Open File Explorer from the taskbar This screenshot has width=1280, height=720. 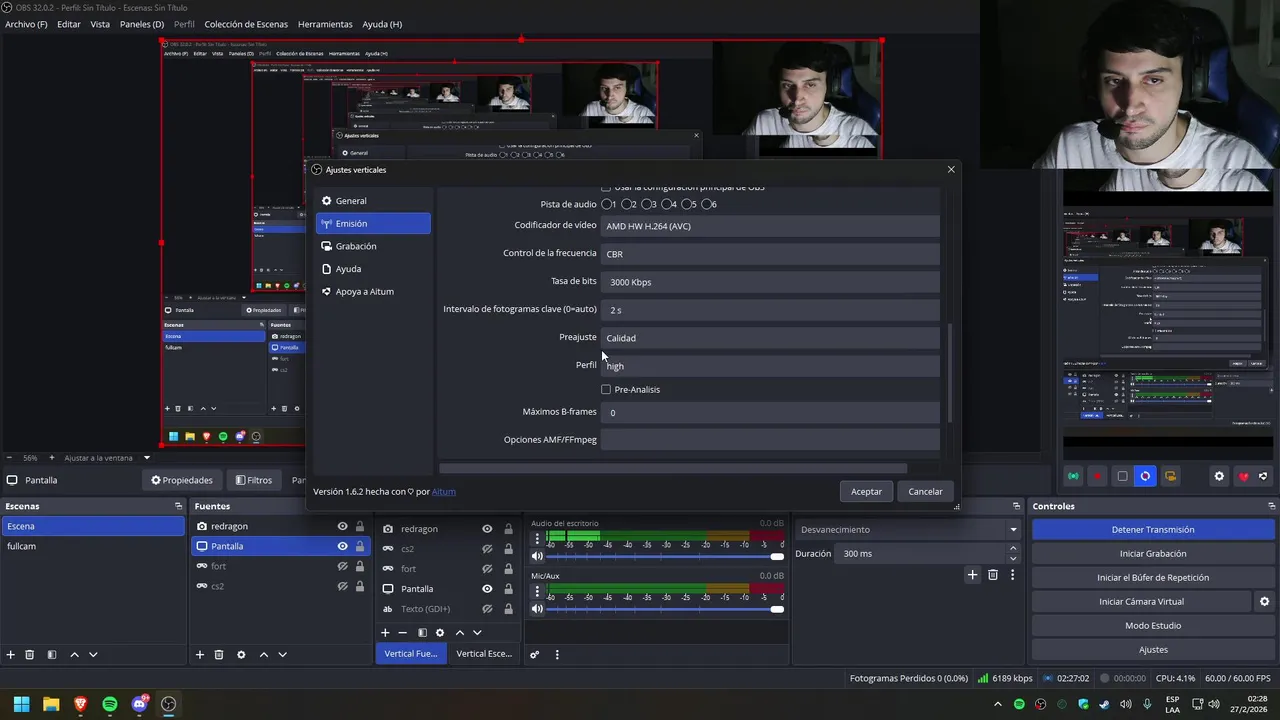point(51,704)
